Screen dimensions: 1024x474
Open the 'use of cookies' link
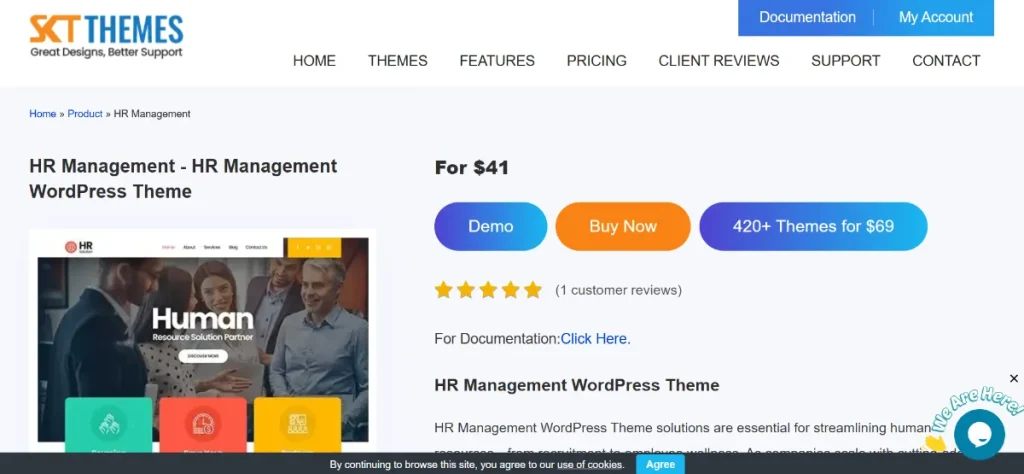tap(590, 465)
